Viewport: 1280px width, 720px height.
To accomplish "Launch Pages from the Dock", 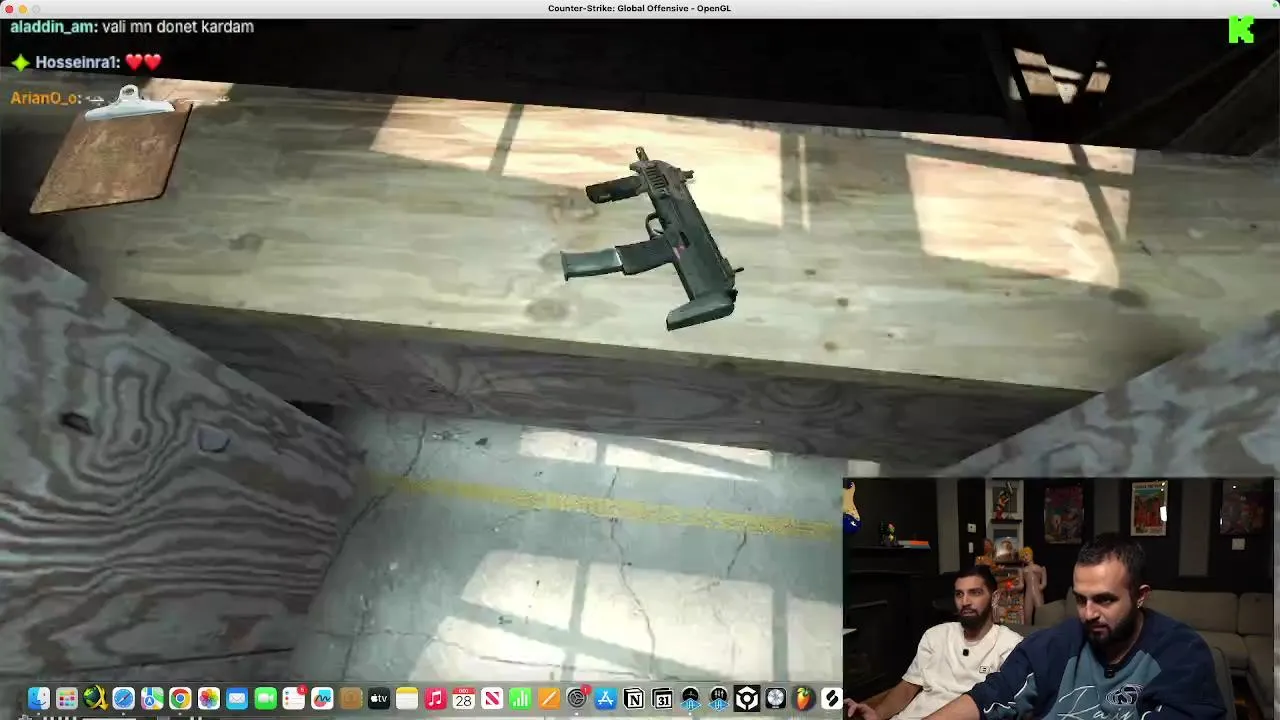I will (x=549, y=699).
